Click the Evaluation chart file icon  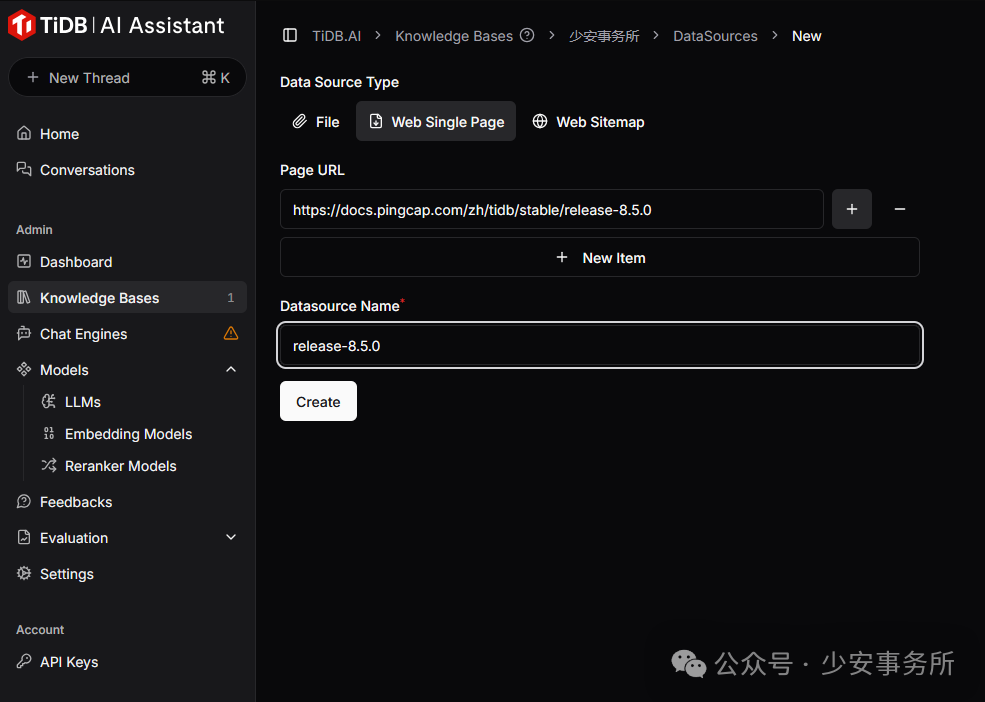(x=24, y=537)
